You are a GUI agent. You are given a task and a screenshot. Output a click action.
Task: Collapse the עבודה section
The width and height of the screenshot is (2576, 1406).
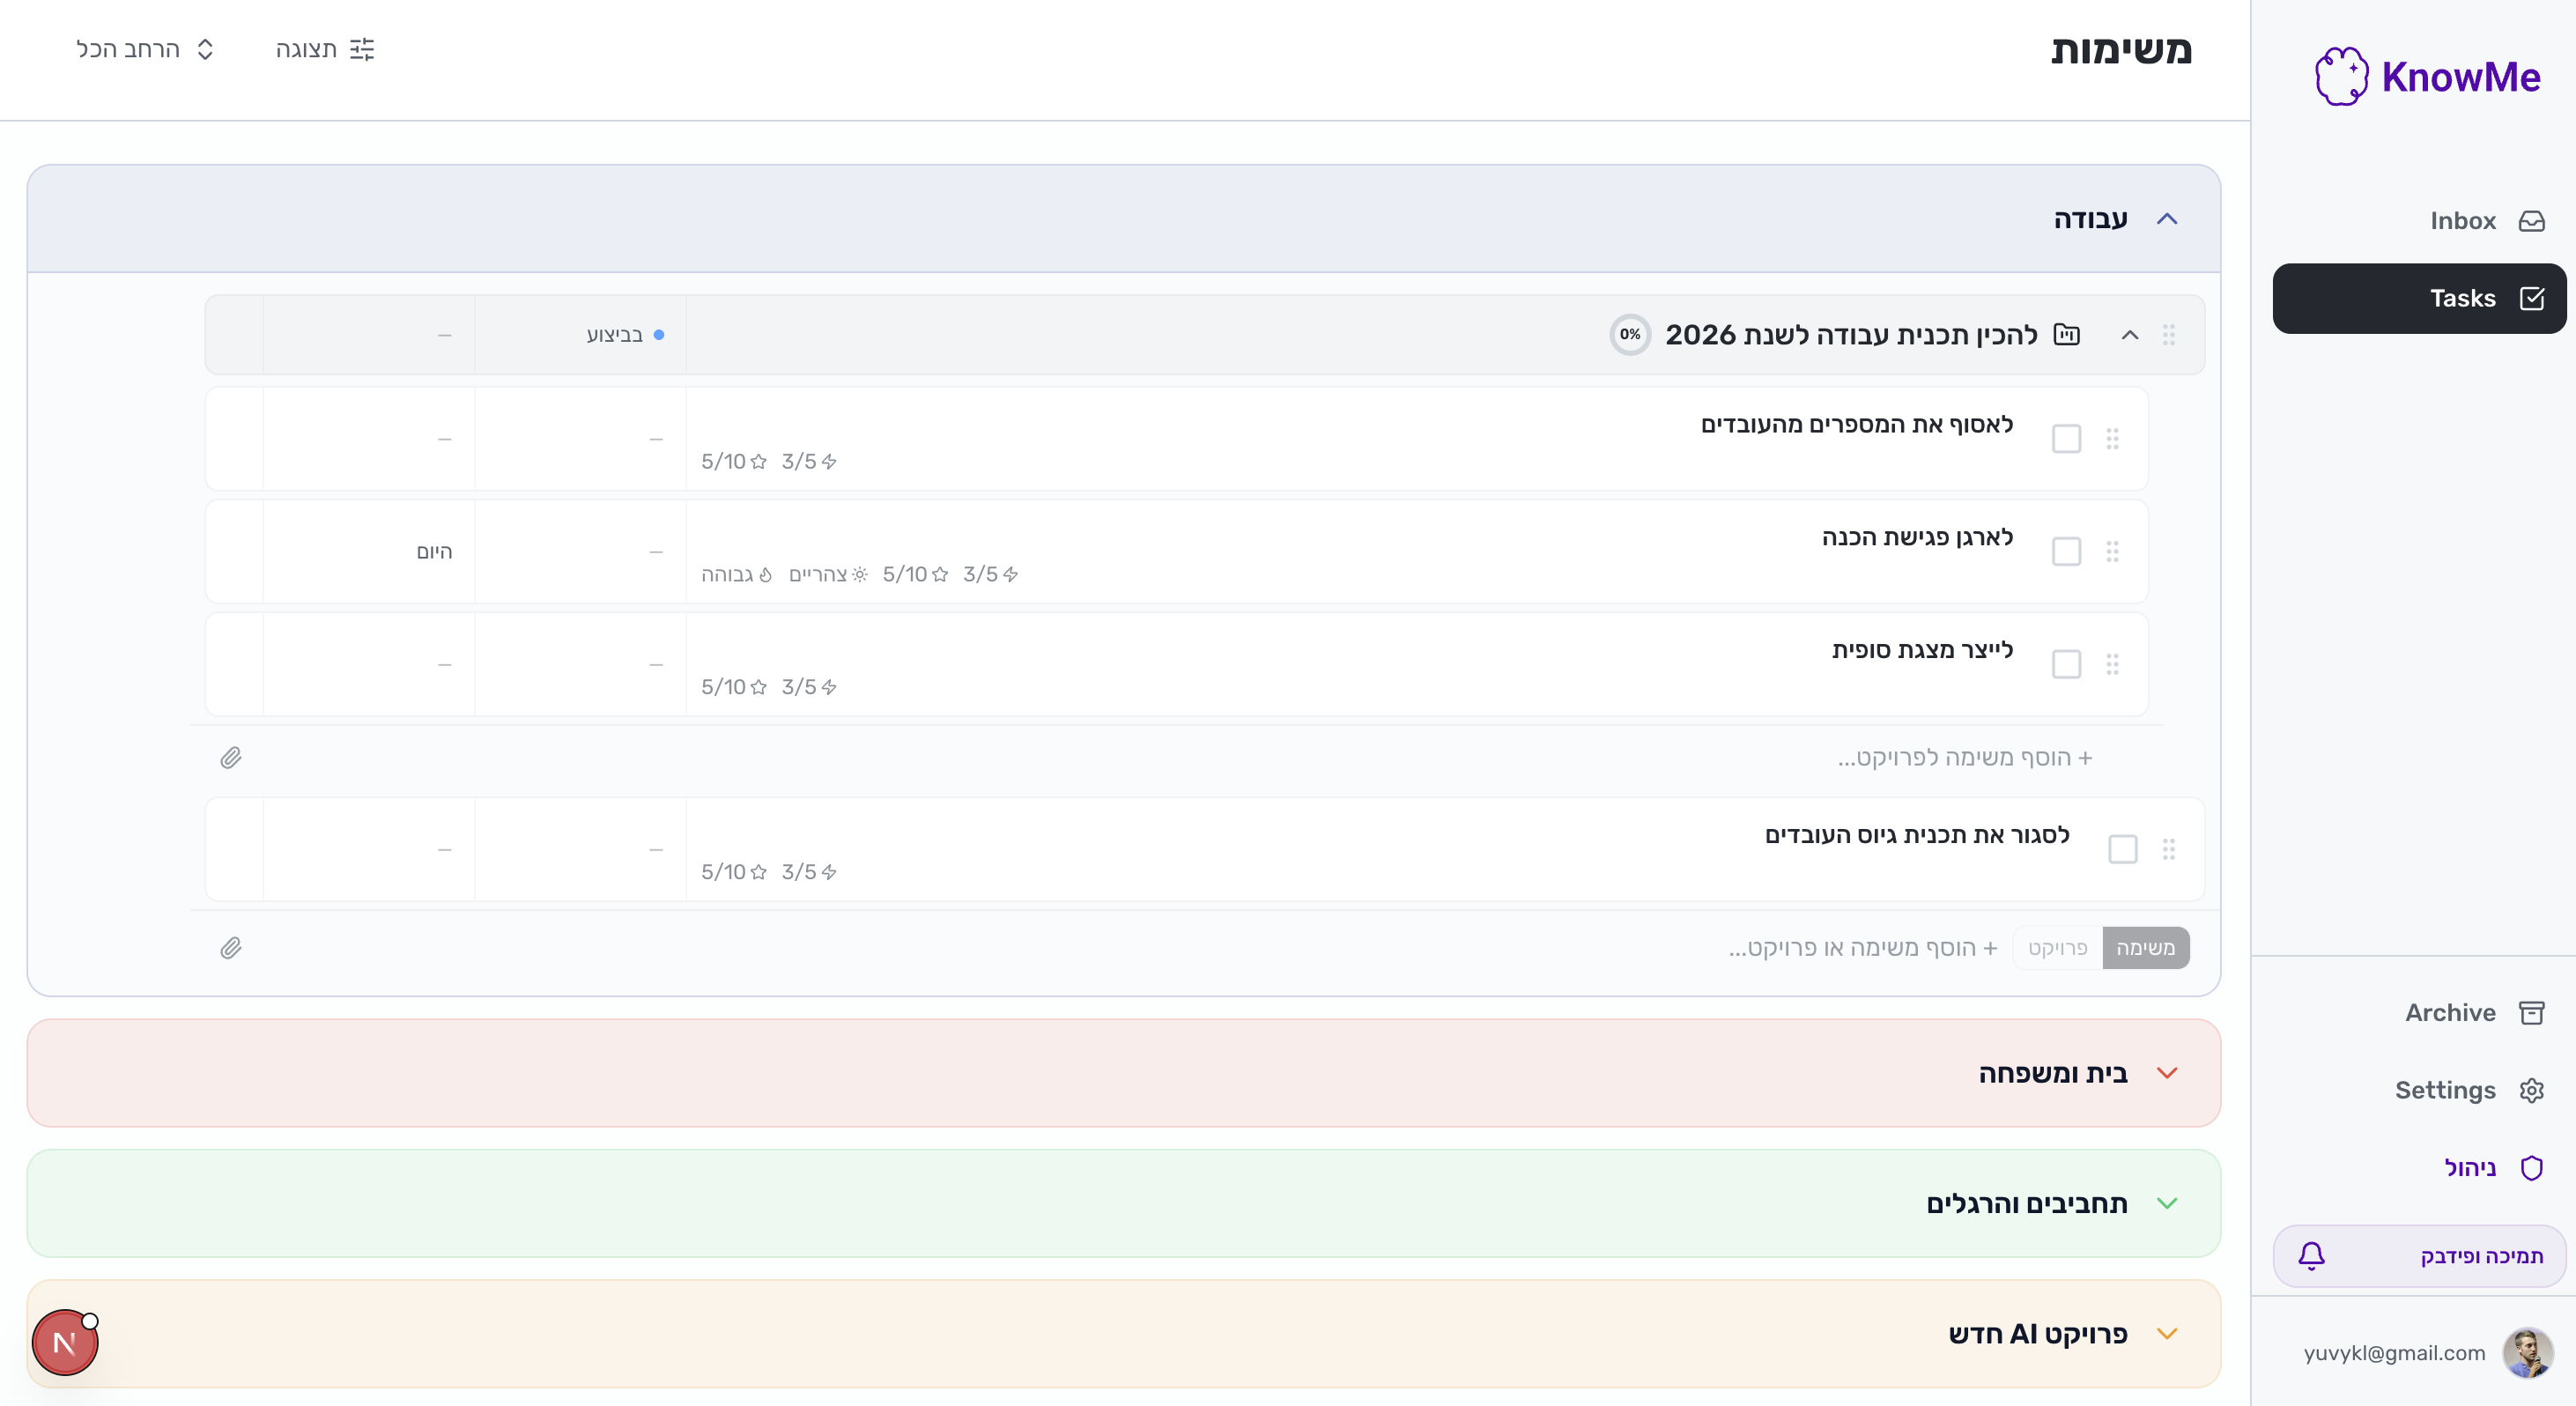2166,219
